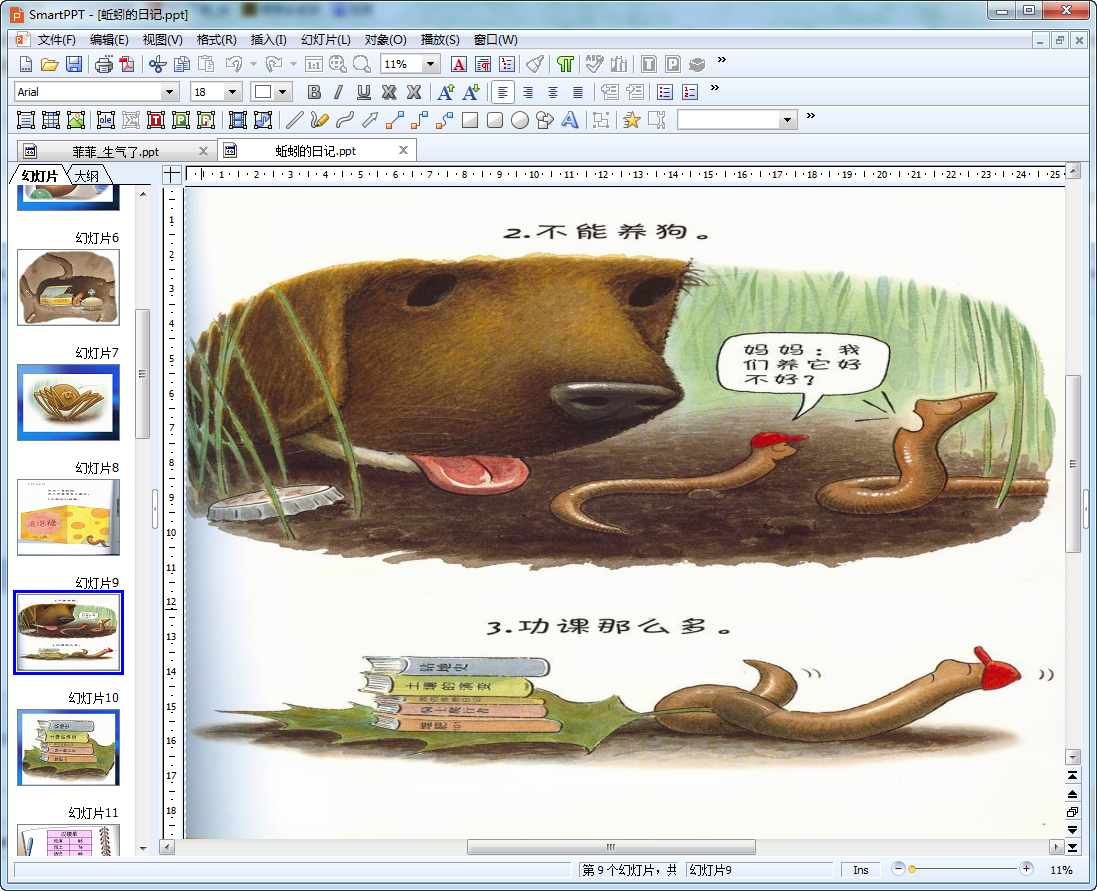Close the 蚯蚓的日记.ppt tab

click(403, 150)
